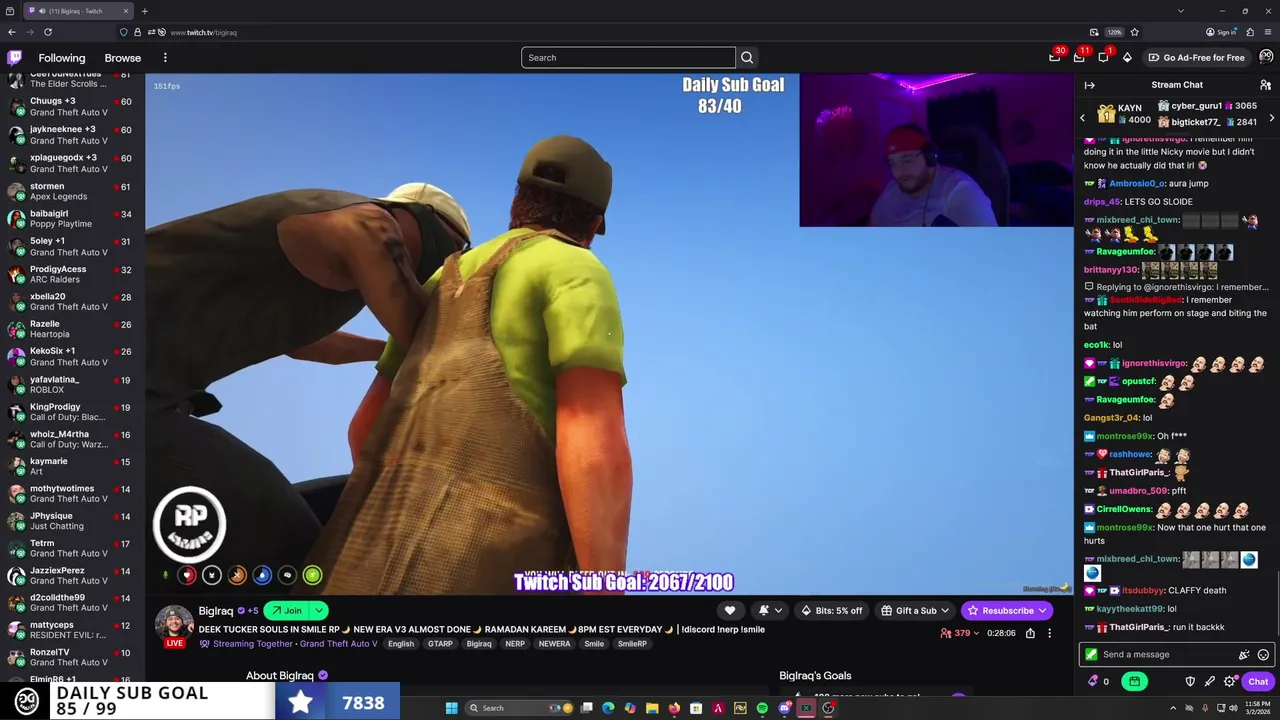
Task: Click Go Ad-Free for Free
Action: pos(1196,57)
